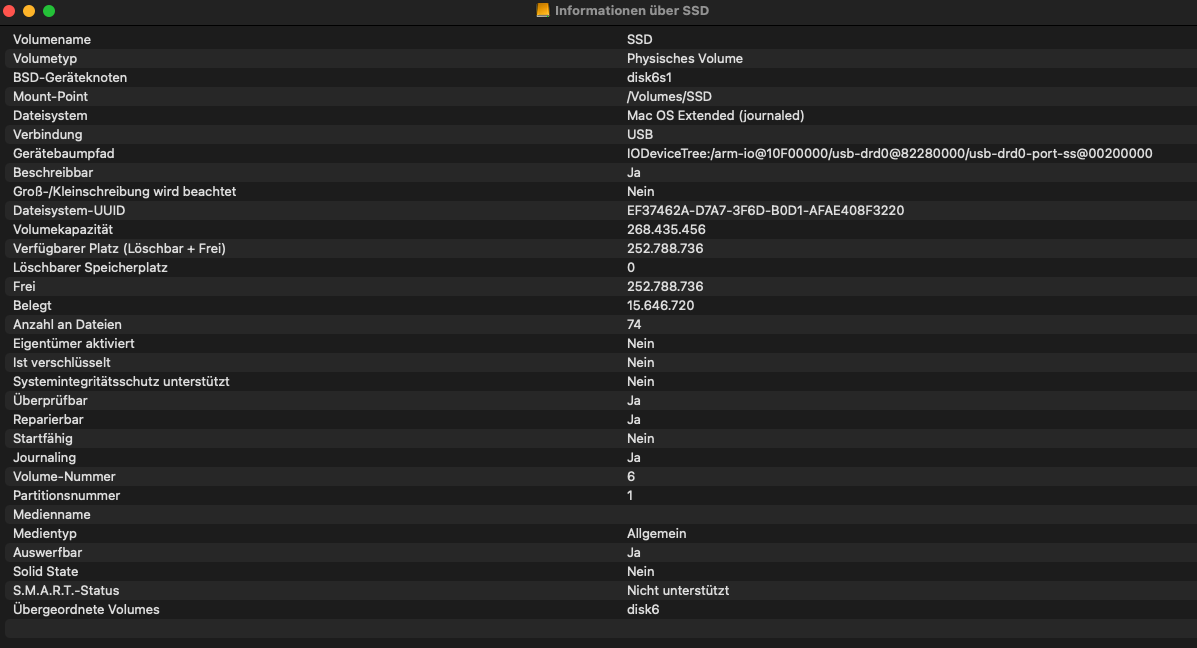Select the Volumename label
The height and width of the screenshot is (648, 1197).
tap(52, 40)
